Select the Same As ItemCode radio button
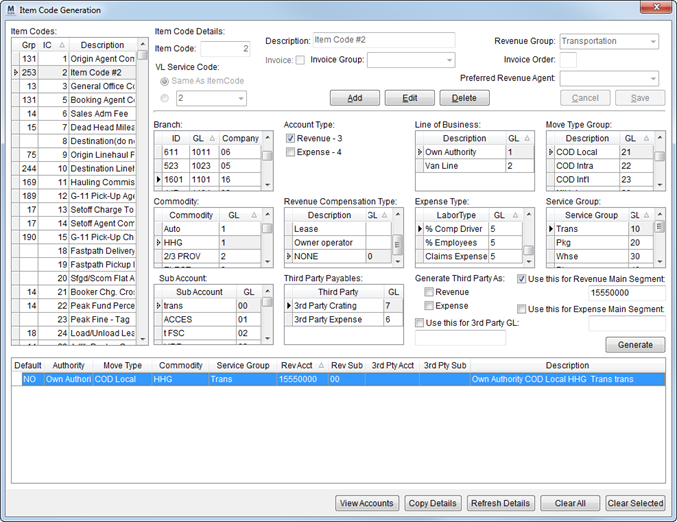Image resolution: width=677 pixels, height=522 pixels. 164,79
